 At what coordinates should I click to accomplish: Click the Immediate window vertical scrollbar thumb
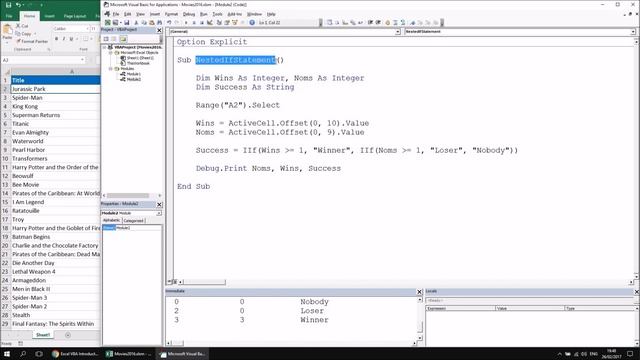pyautogui.click(x=420, y=327)
